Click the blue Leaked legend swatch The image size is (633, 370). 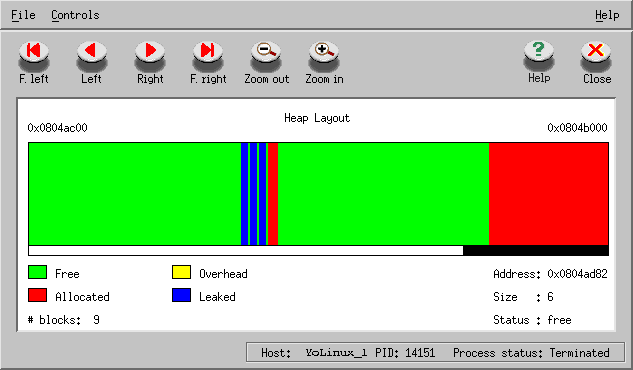point(181,295)
